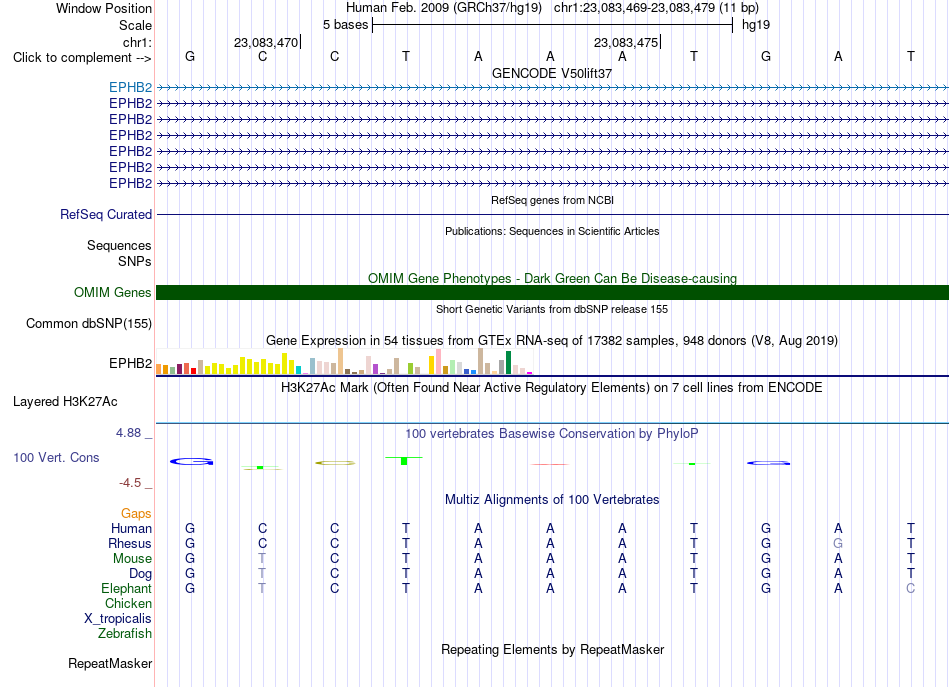Select the X_tropicalis species row label

tap(118, 619)
